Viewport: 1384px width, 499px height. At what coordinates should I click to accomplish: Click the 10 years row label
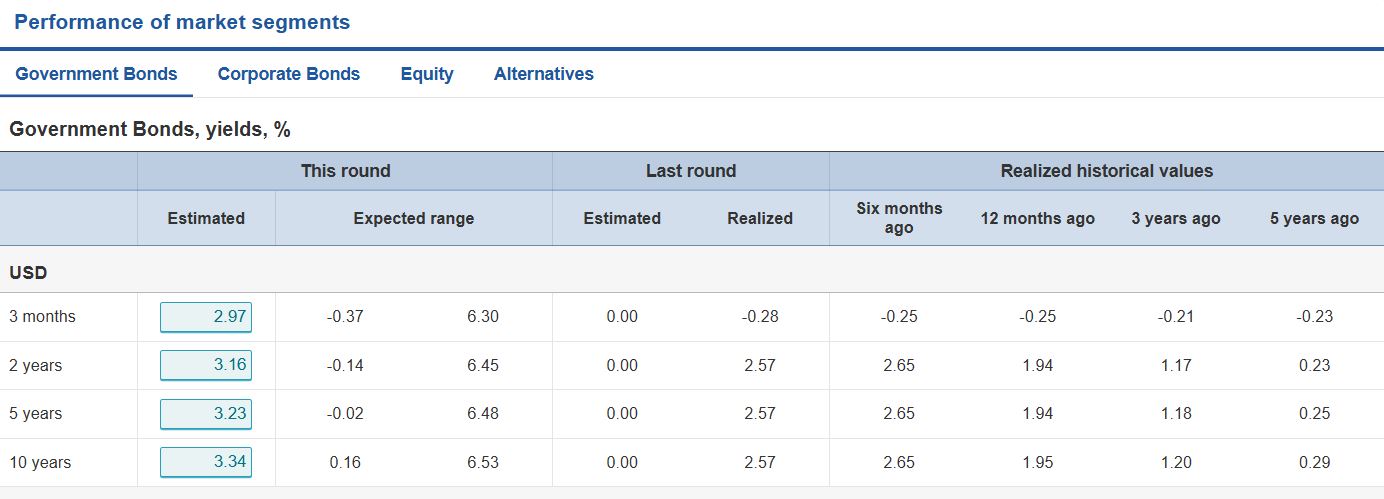coord(40,463)
